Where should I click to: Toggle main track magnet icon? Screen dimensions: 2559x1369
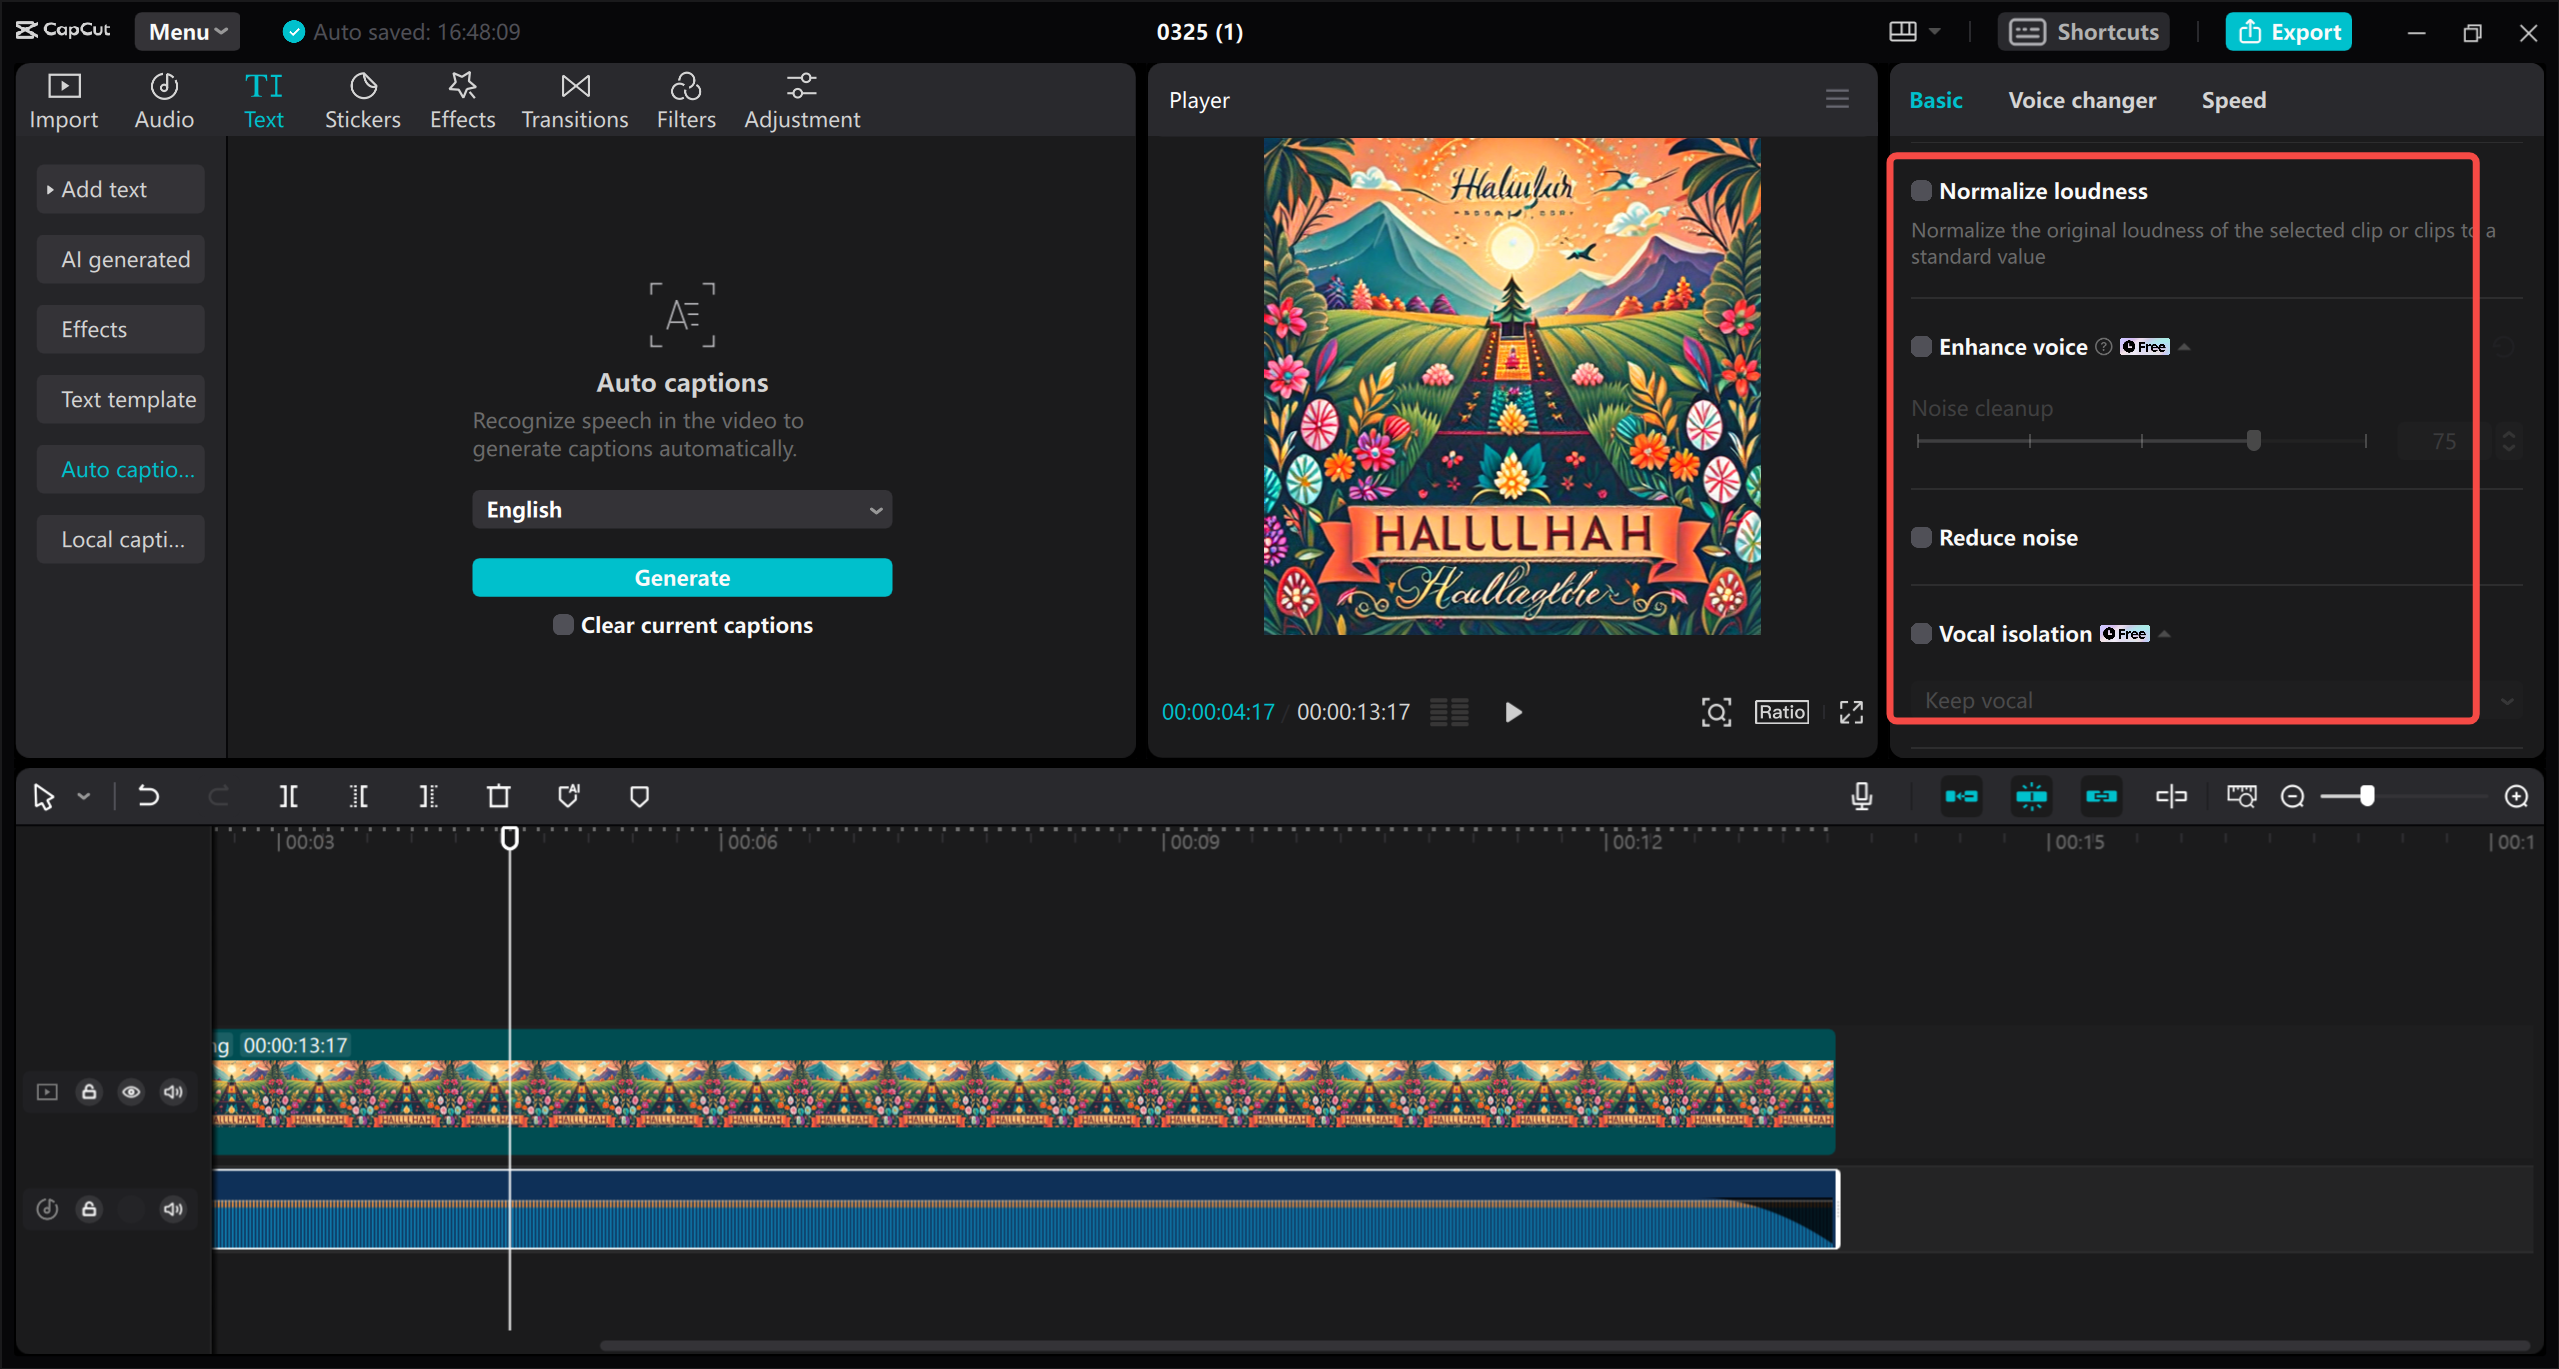coord(1961,796)
